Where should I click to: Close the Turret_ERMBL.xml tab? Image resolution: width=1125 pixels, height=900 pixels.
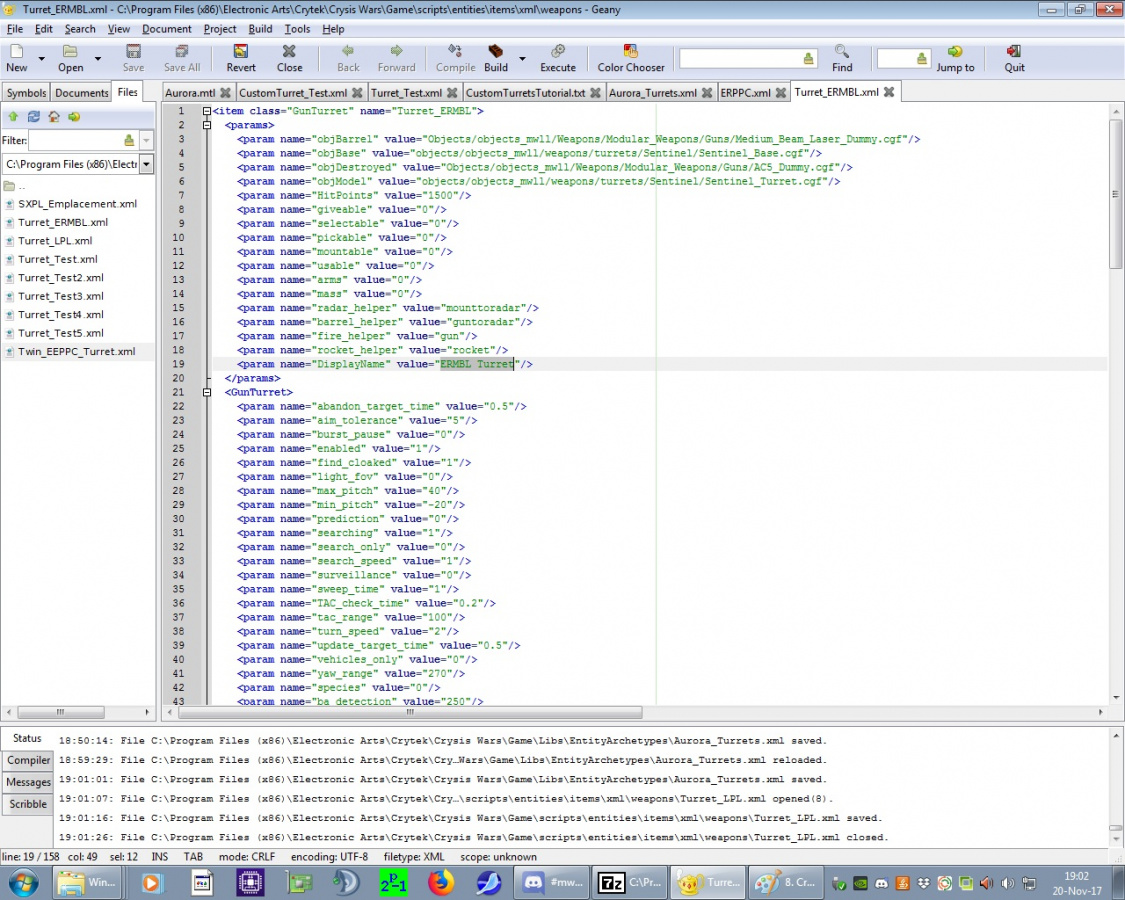pos(888,92)
